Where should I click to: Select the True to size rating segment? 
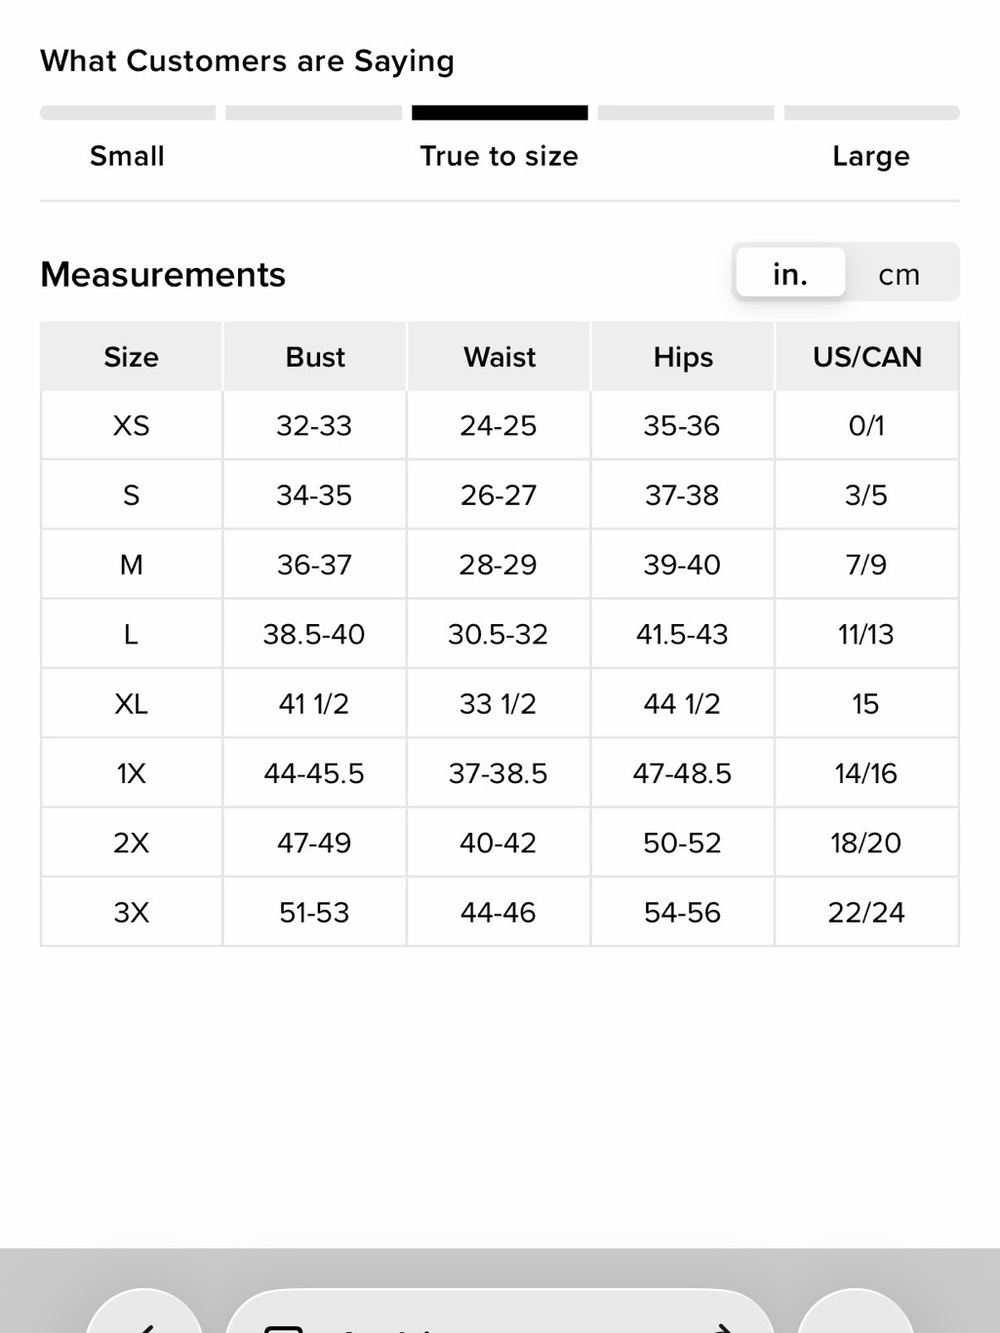[500, 113]
